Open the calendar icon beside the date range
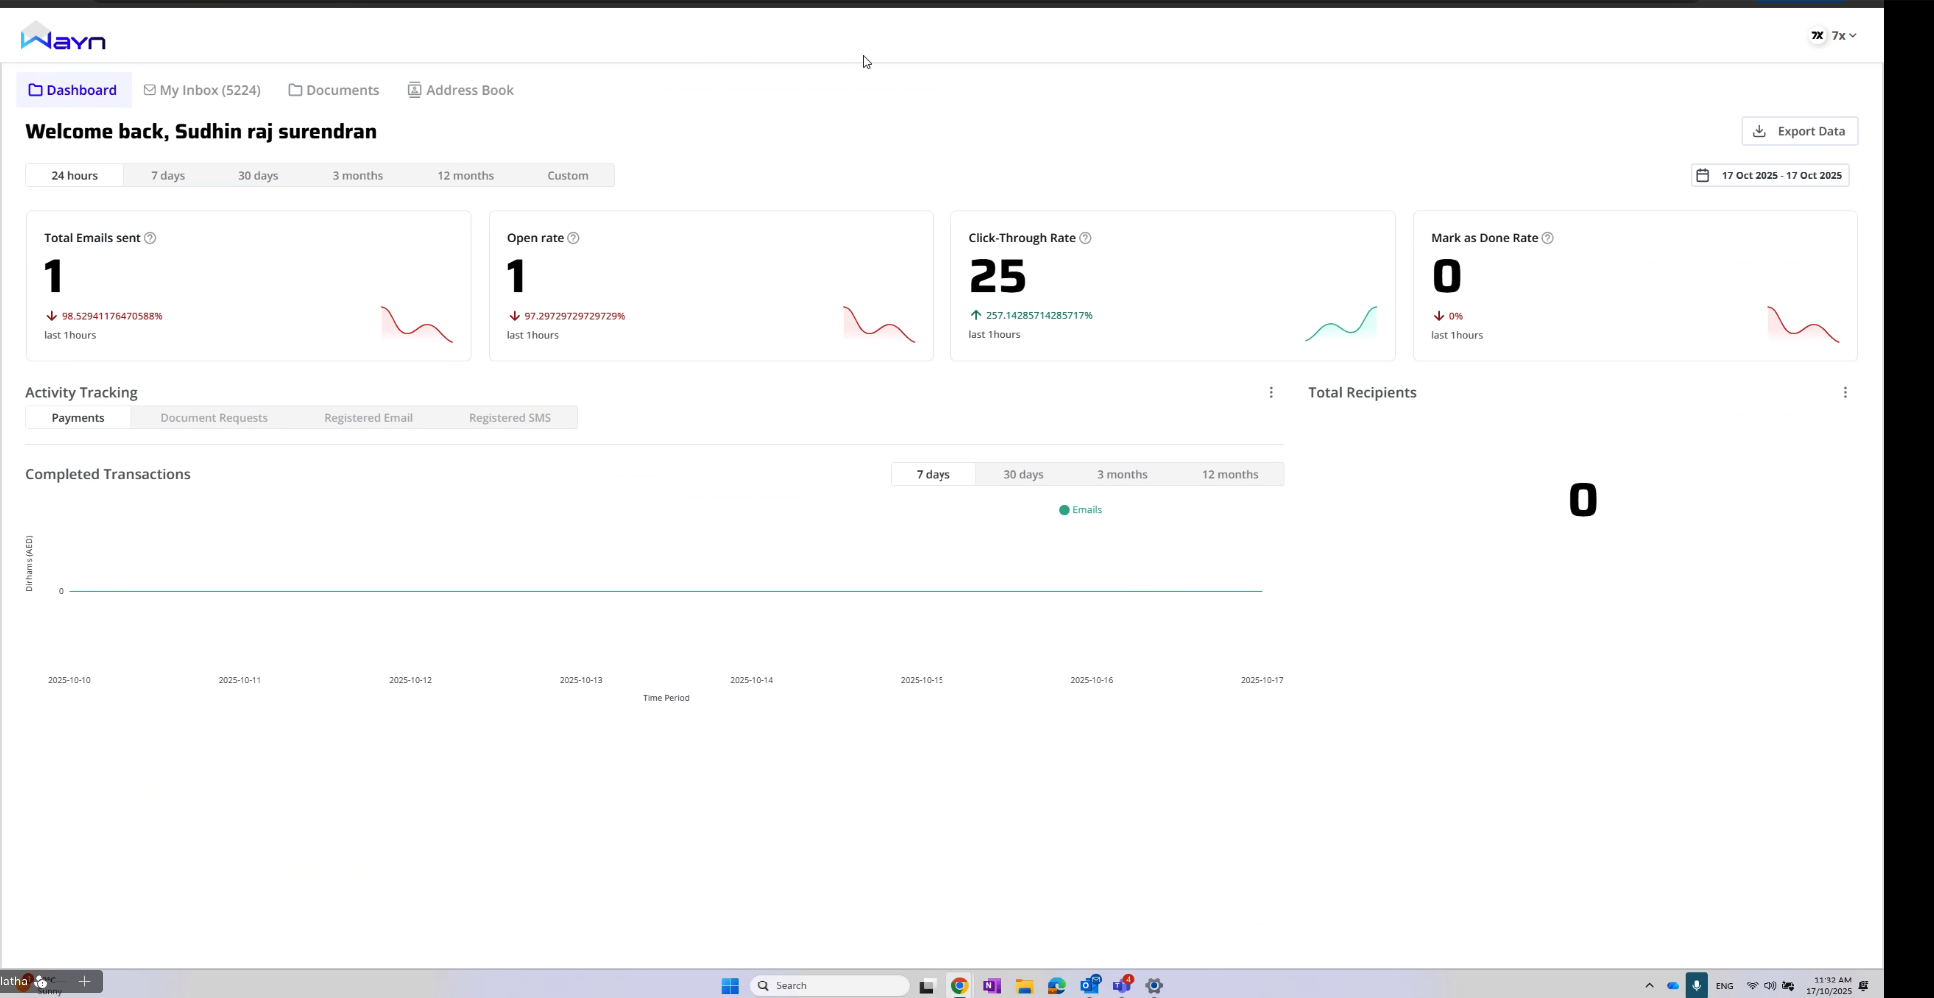Screen dimensions: 1934x998 click(x=1703, y=175)
